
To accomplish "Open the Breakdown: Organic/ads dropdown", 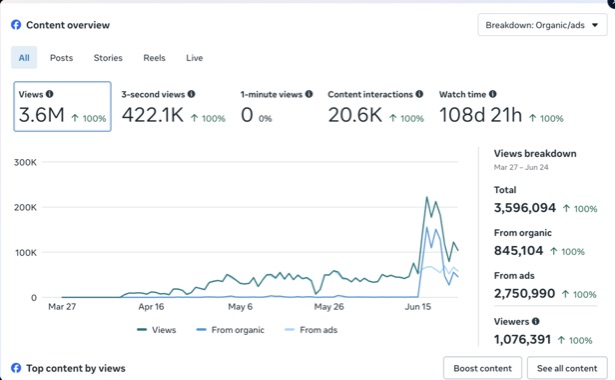I will [542, 25].
